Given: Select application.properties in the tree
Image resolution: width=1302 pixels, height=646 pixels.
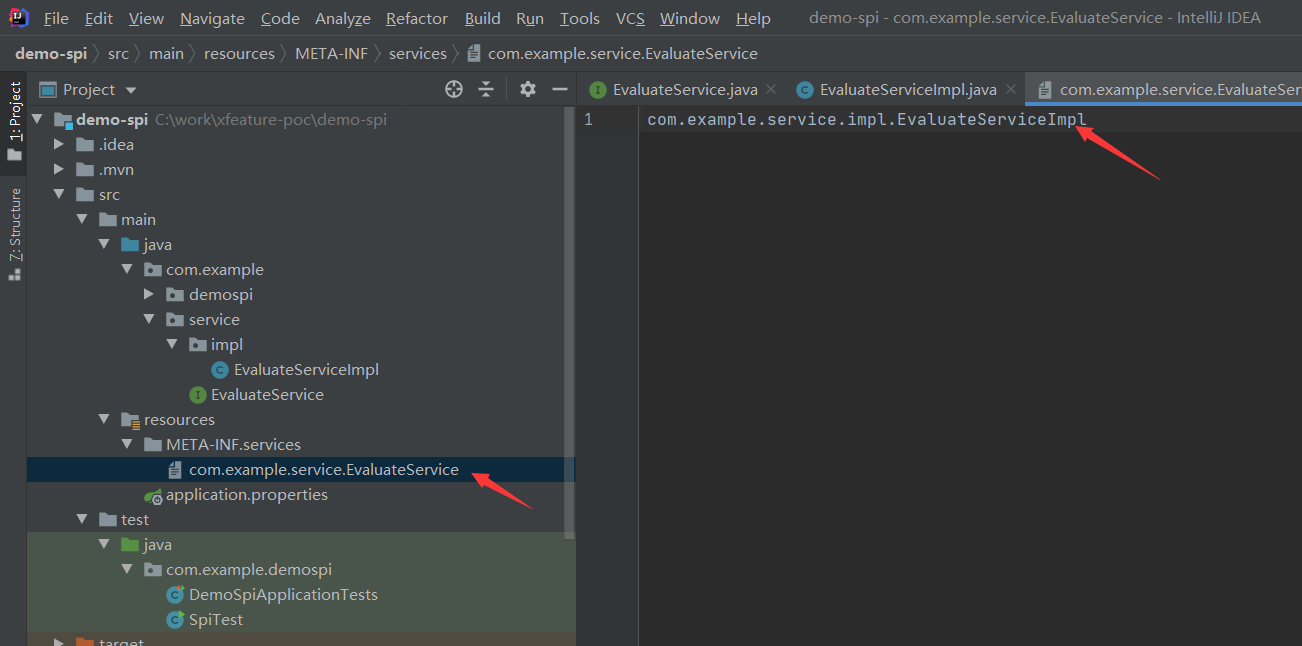Looking at the screenshot, I should coord(247,495).
